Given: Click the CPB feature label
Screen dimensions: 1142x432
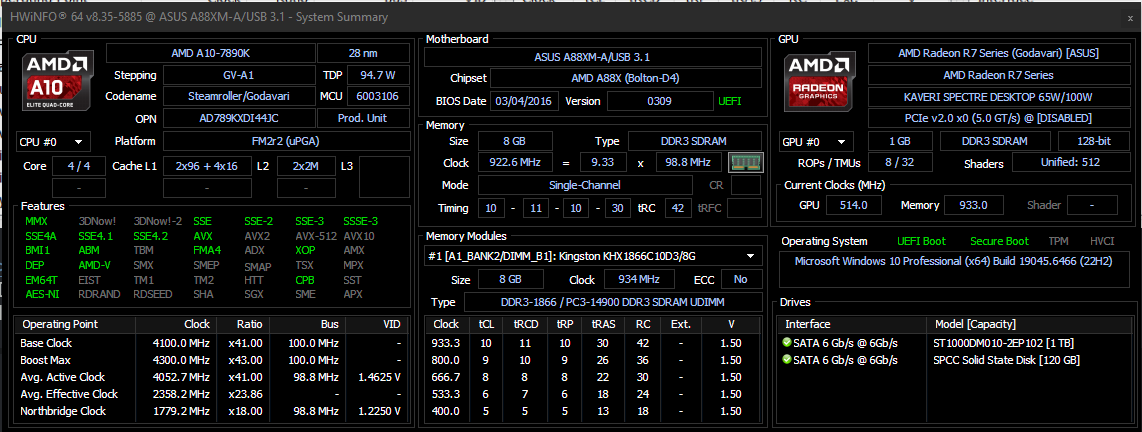Looking at the screenshot, I should [305, 280].
